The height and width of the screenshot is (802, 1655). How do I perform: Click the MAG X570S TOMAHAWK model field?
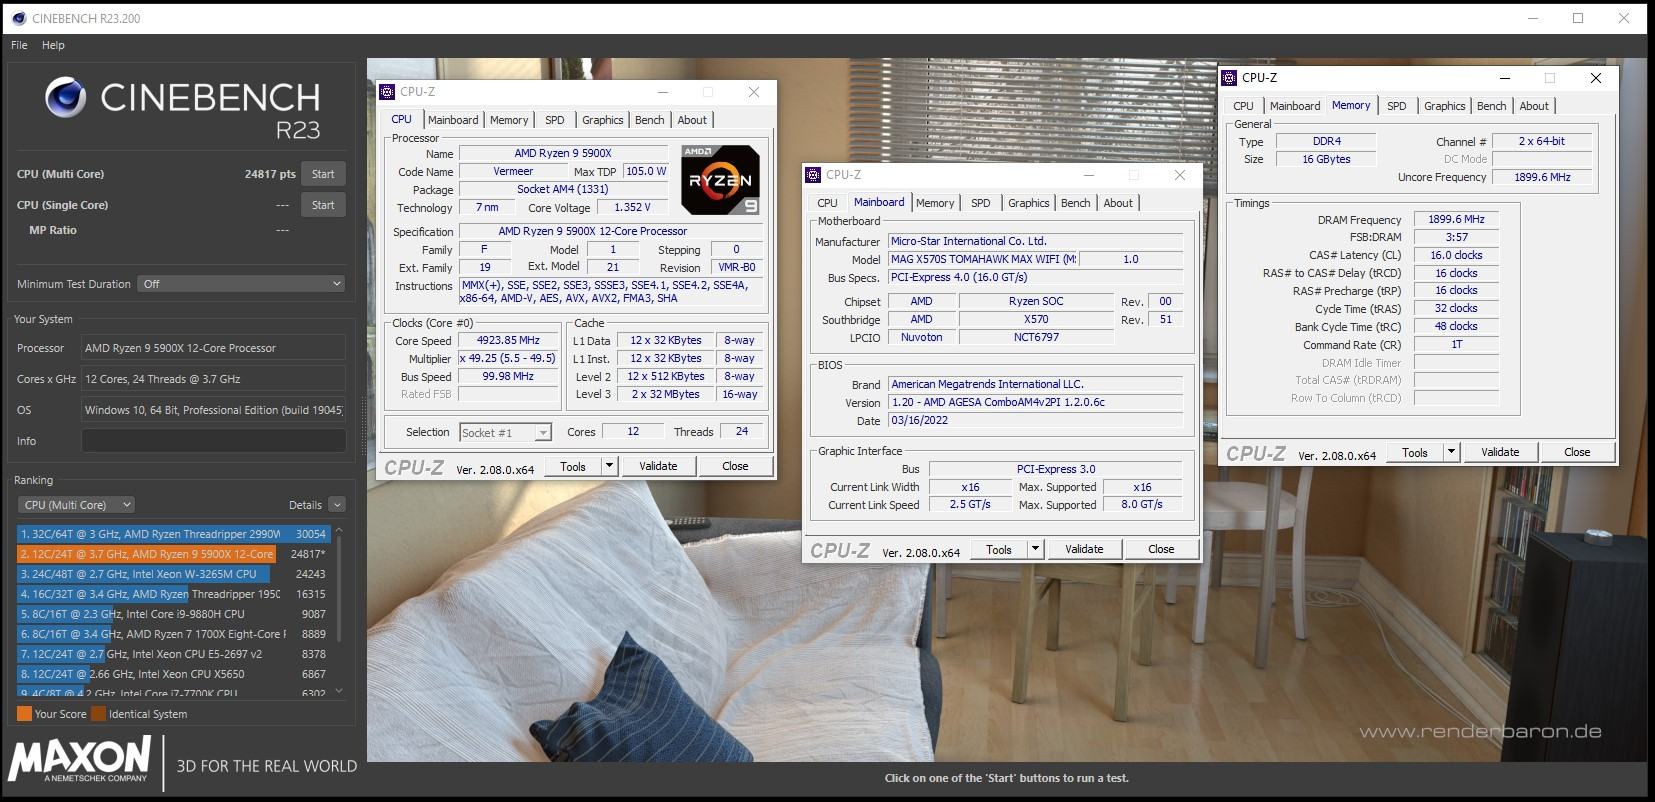pyautogui.click(x=983, y=259)
